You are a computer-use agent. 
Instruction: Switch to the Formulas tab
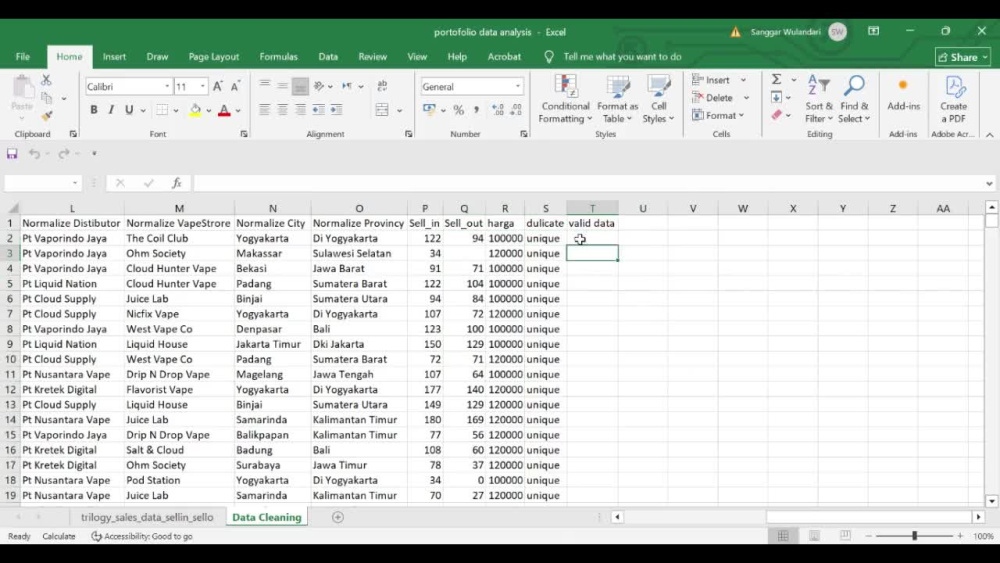click(279, 57)
